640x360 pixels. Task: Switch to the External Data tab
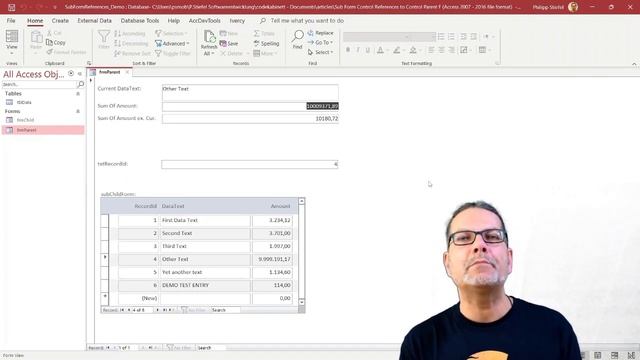(94, 20)
